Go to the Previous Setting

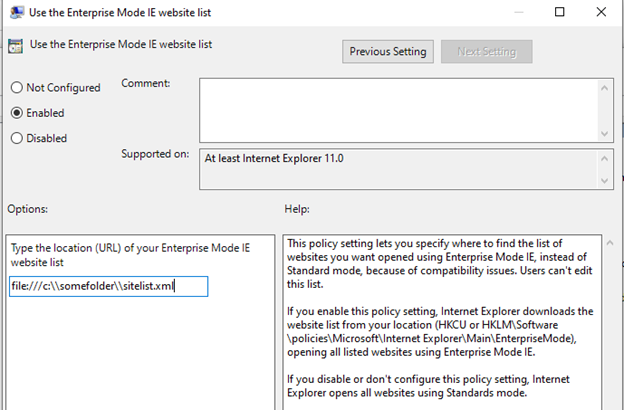point(387,51)
